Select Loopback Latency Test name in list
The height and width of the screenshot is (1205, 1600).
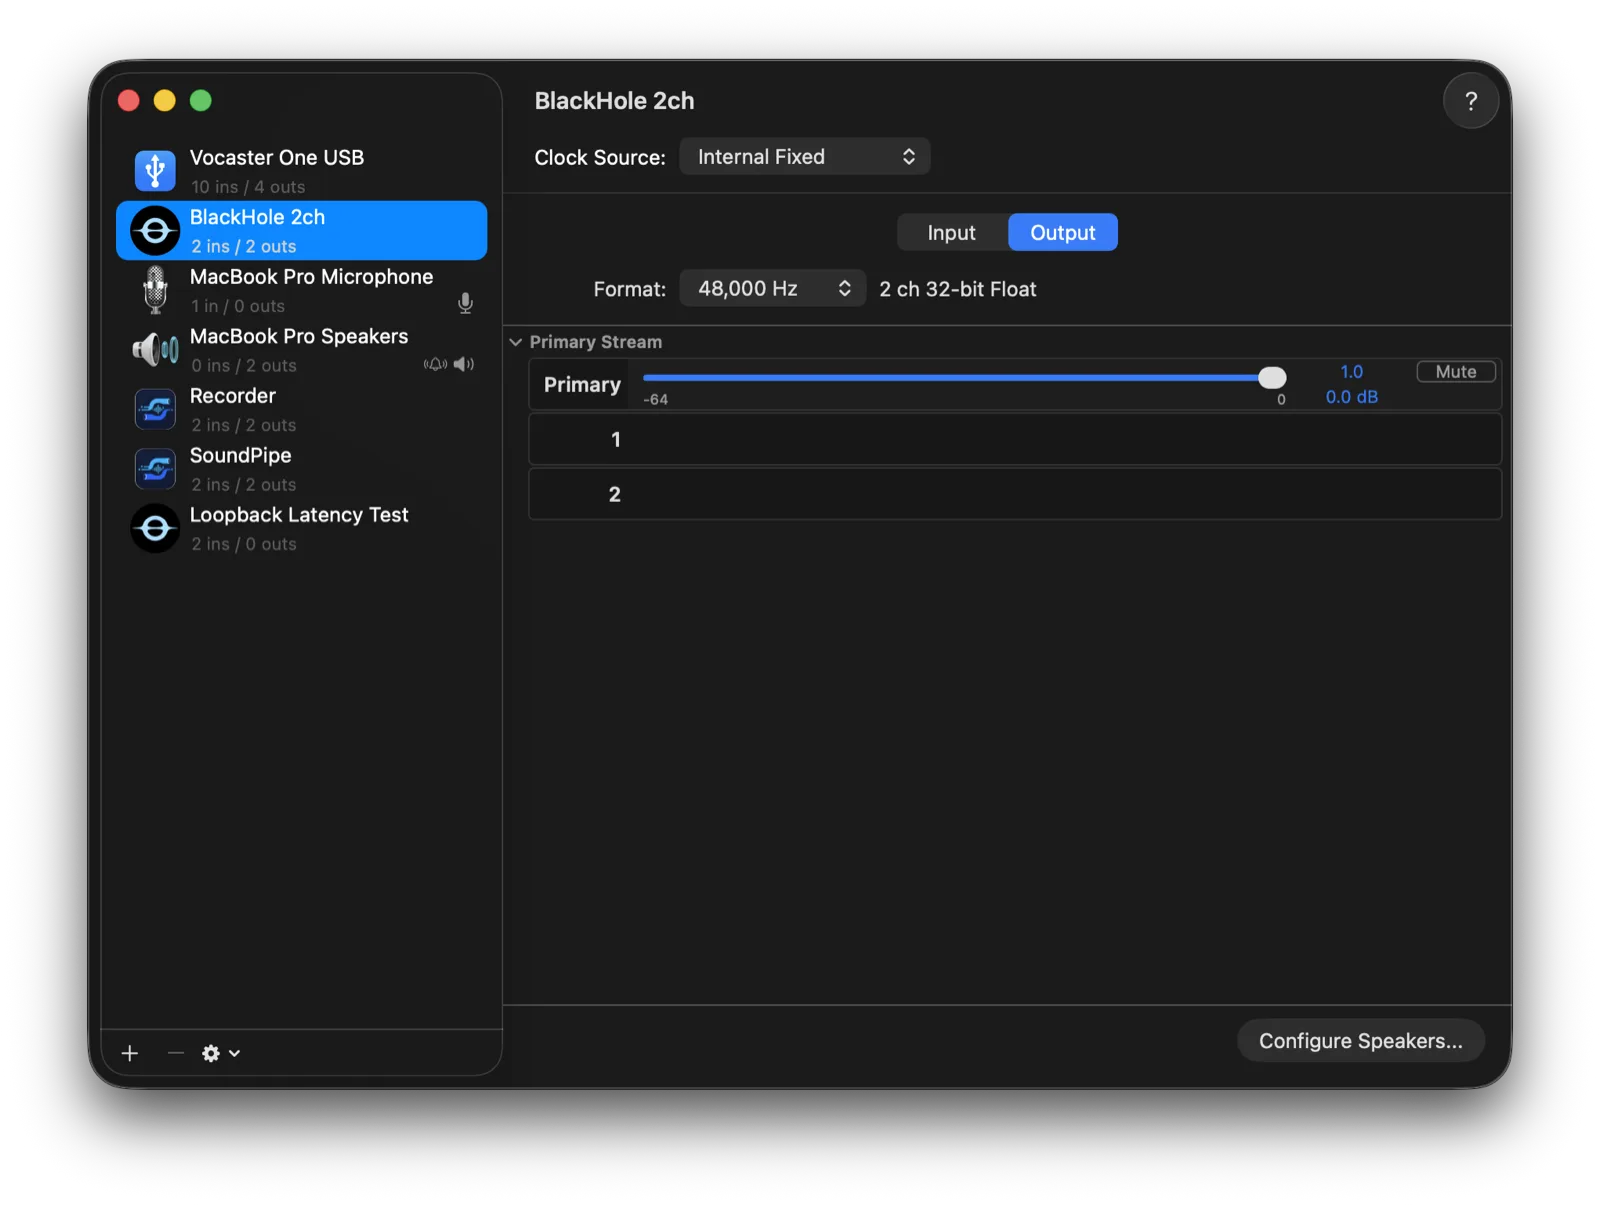tap(299, 515)
